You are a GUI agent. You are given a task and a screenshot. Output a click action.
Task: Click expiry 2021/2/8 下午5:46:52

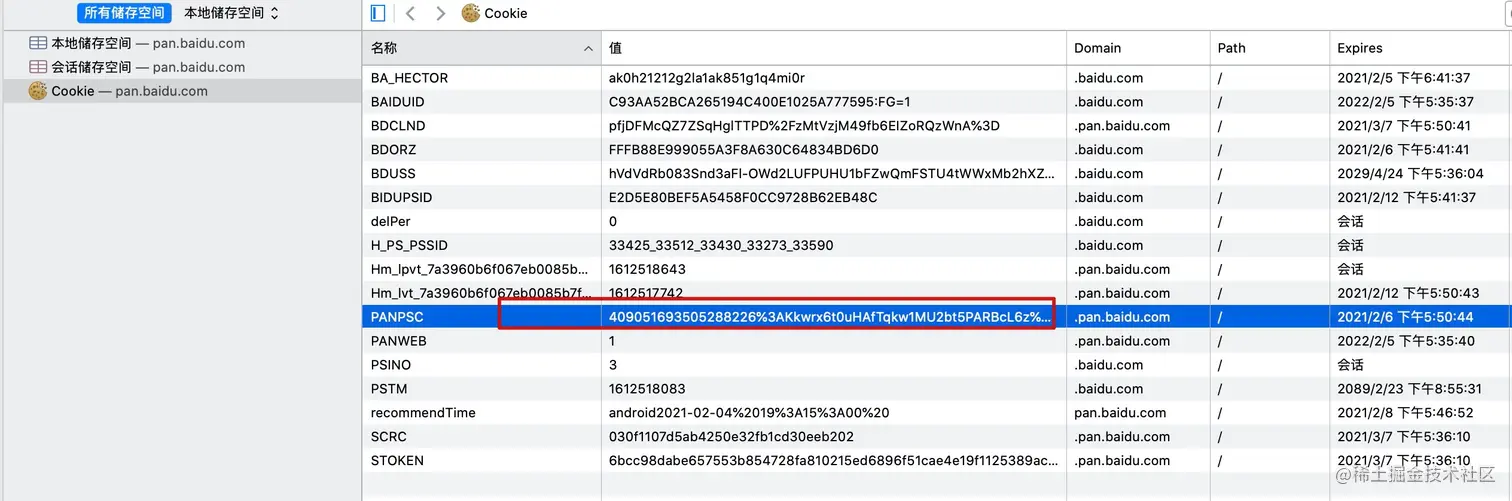tap(1405, 413)
